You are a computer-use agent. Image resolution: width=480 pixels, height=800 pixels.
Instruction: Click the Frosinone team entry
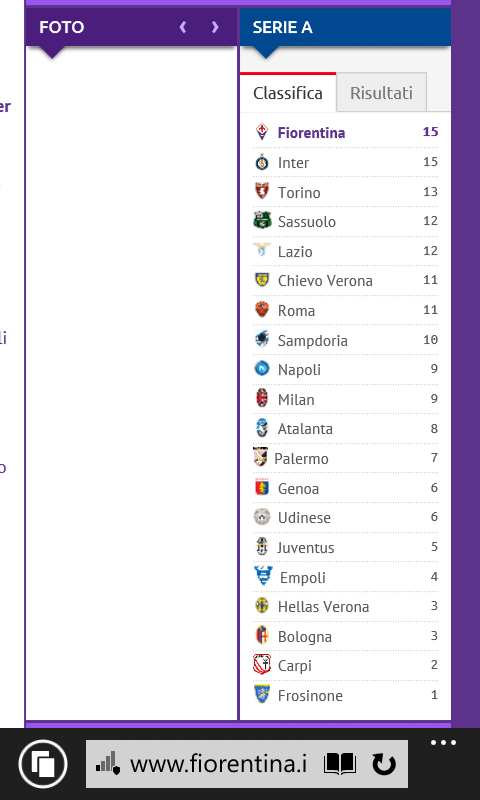345,695
